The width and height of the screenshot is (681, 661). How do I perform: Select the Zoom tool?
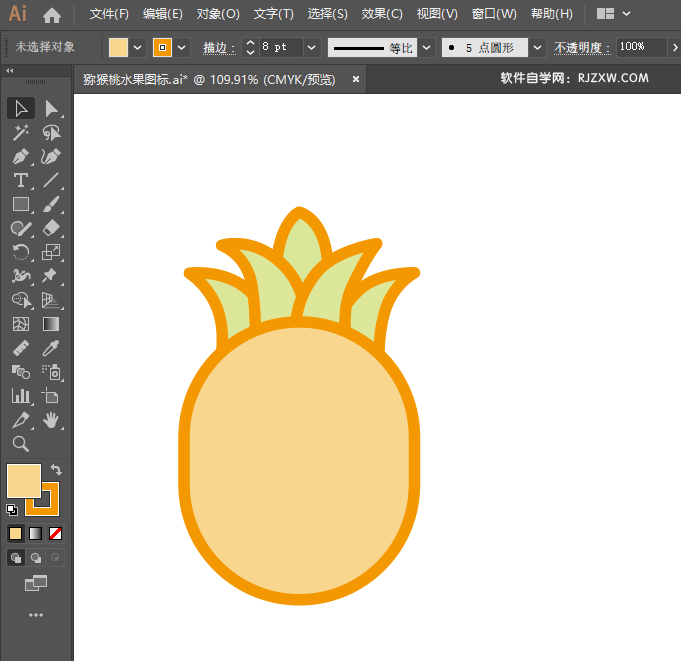pos(20,444)
